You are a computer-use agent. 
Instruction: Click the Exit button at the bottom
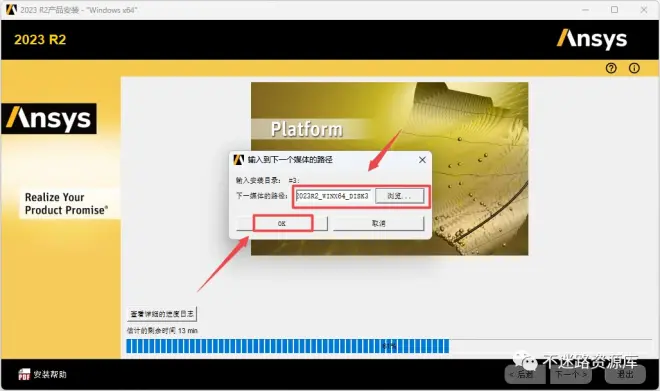pos(625,375)
